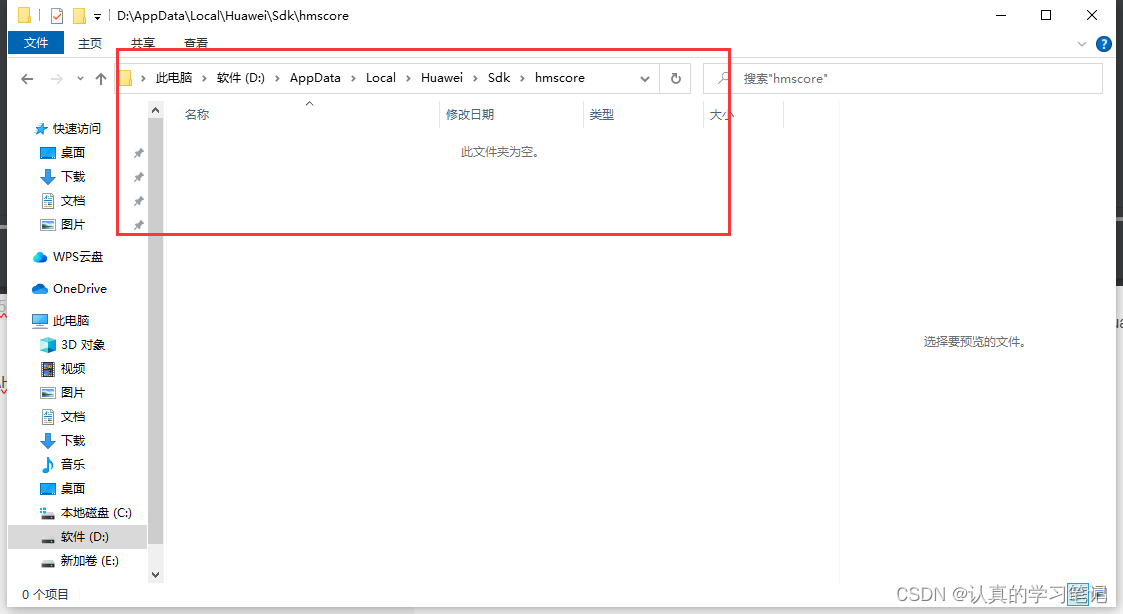Click the Properties checkmark icon in title bar
This screenshot has height=614, width=1123.
pyautogui.click(x=57, y=15)
